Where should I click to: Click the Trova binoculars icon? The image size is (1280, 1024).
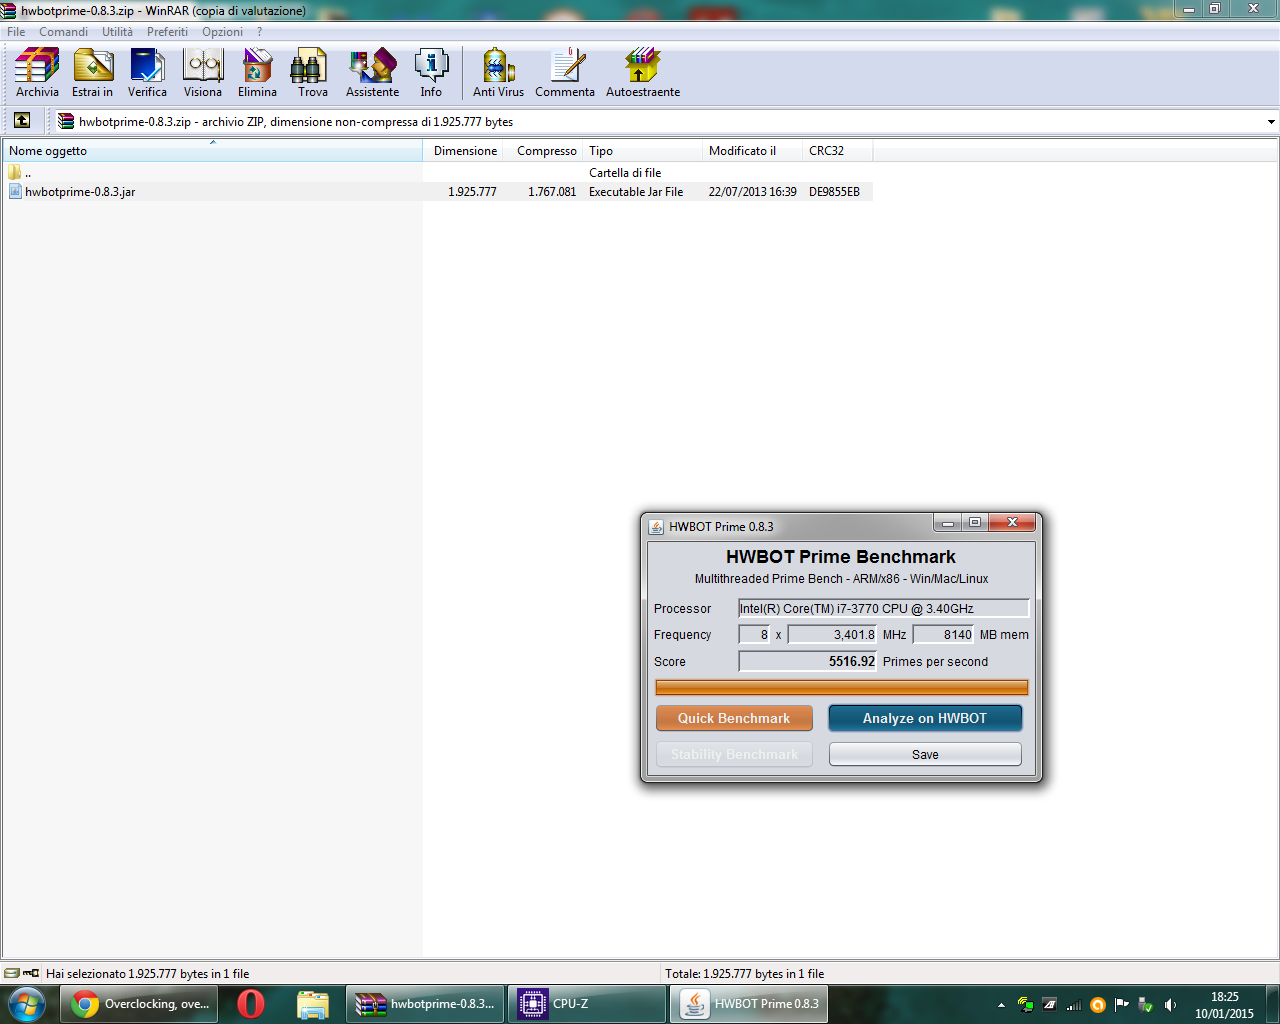[x=312, y=72]
